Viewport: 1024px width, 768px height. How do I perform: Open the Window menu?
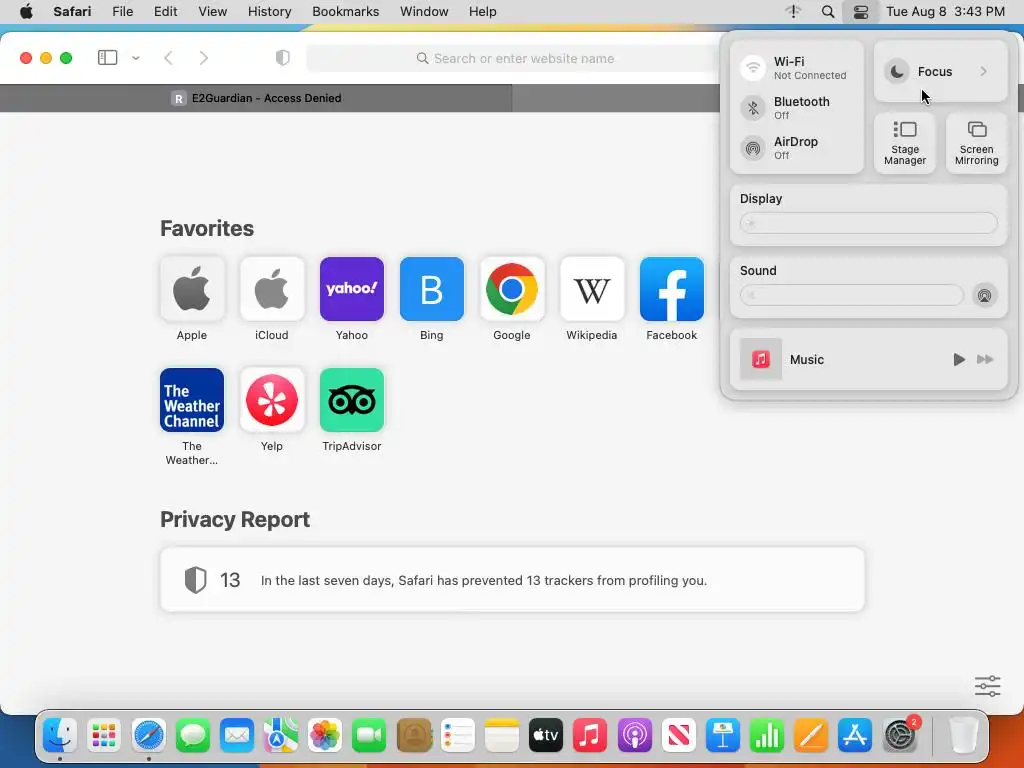tap(424, 12)
